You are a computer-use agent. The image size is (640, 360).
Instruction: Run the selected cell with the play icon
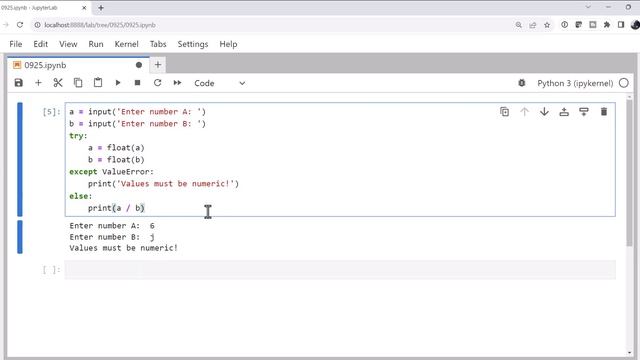pyautogui.click(x=118, y=83)
